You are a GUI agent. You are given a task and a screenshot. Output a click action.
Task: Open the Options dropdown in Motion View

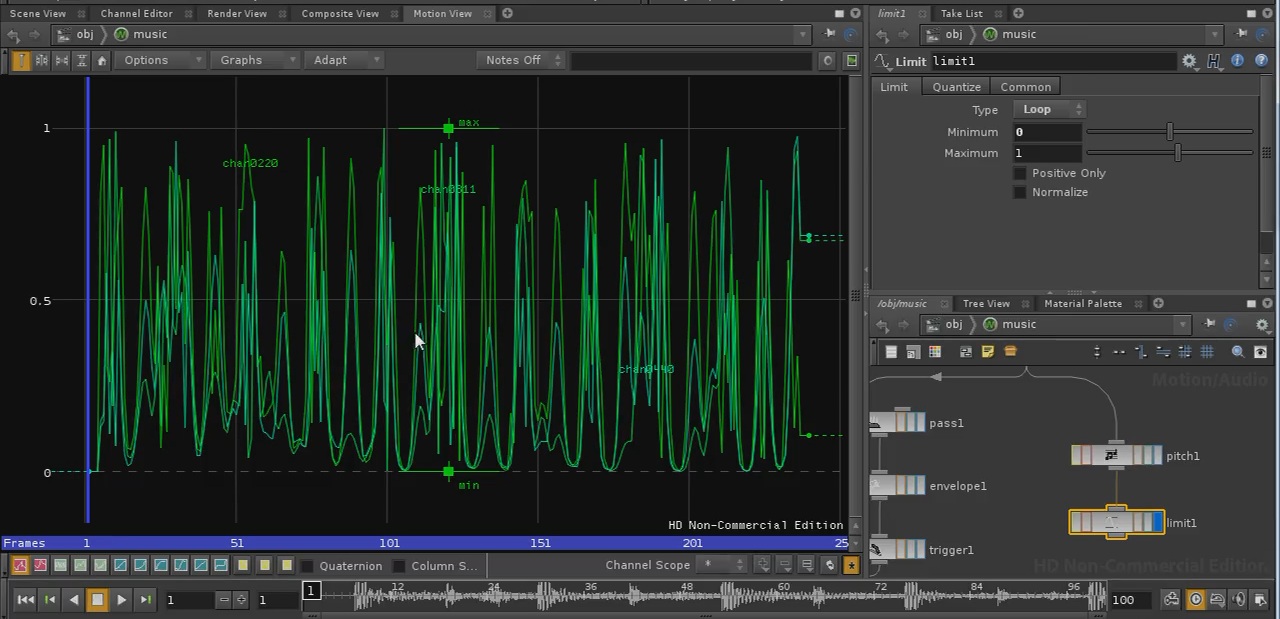160,60
